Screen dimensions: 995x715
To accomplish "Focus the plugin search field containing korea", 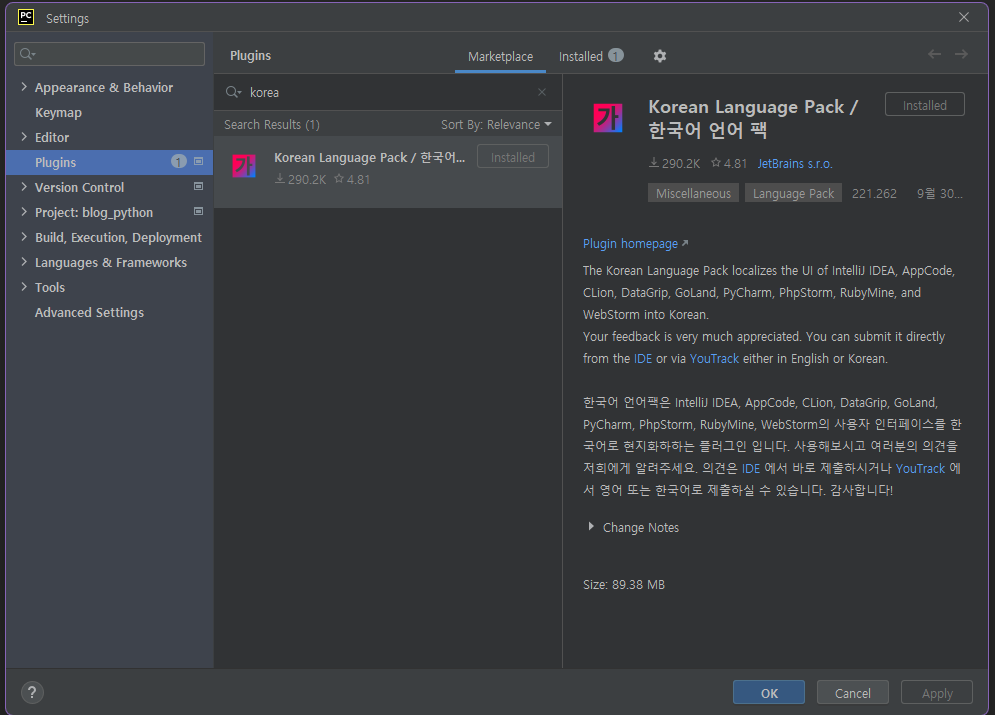I will pyautogui.click(x=387, y=92).
